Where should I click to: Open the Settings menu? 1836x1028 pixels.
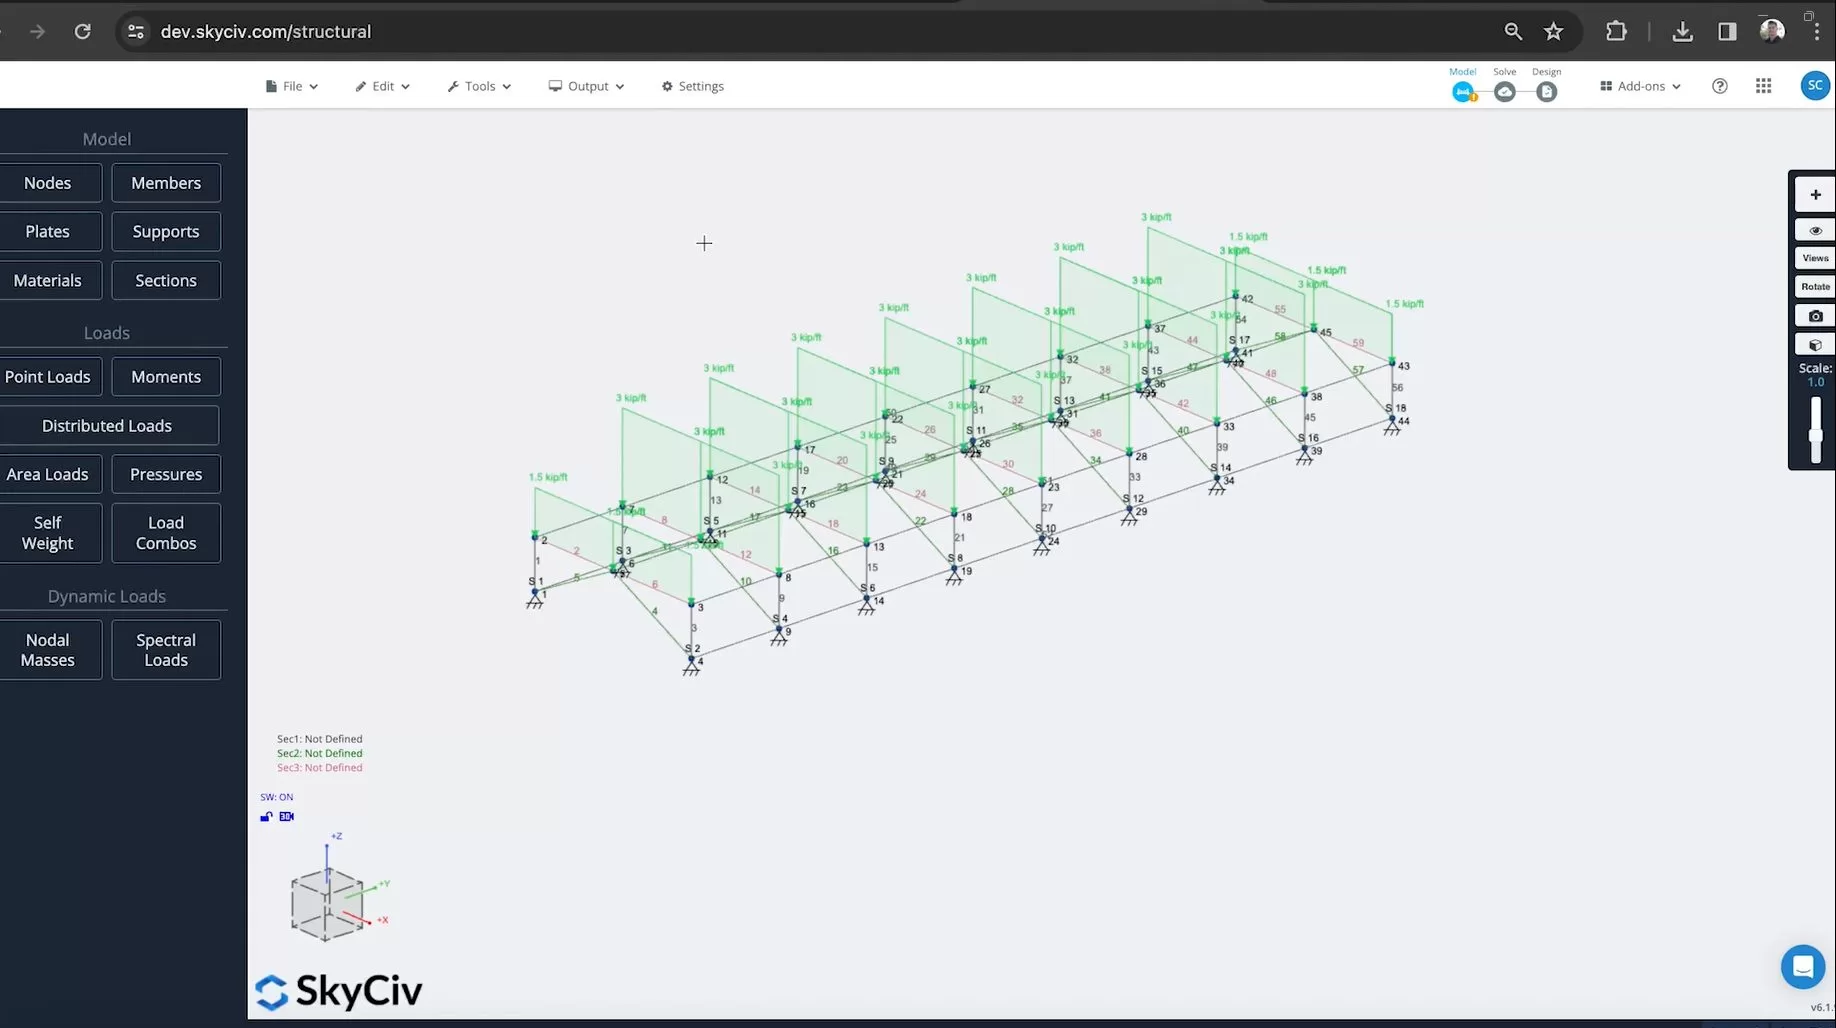692,86
